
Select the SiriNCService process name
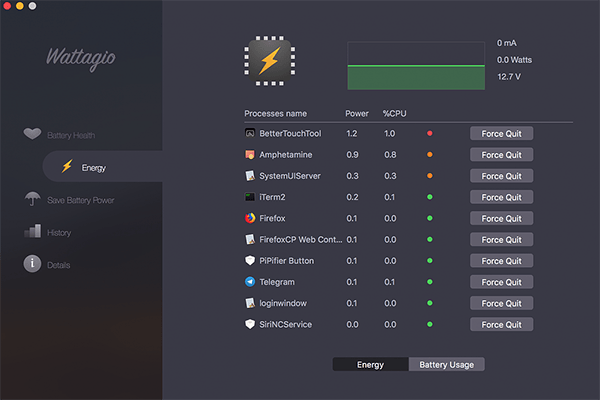point(285,324)
